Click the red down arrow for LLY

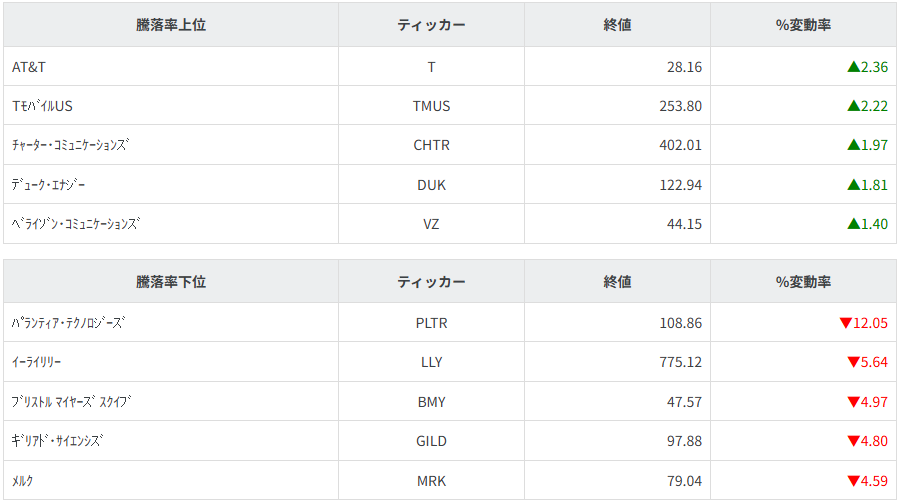pyautogui.click(x=853, y=362)
